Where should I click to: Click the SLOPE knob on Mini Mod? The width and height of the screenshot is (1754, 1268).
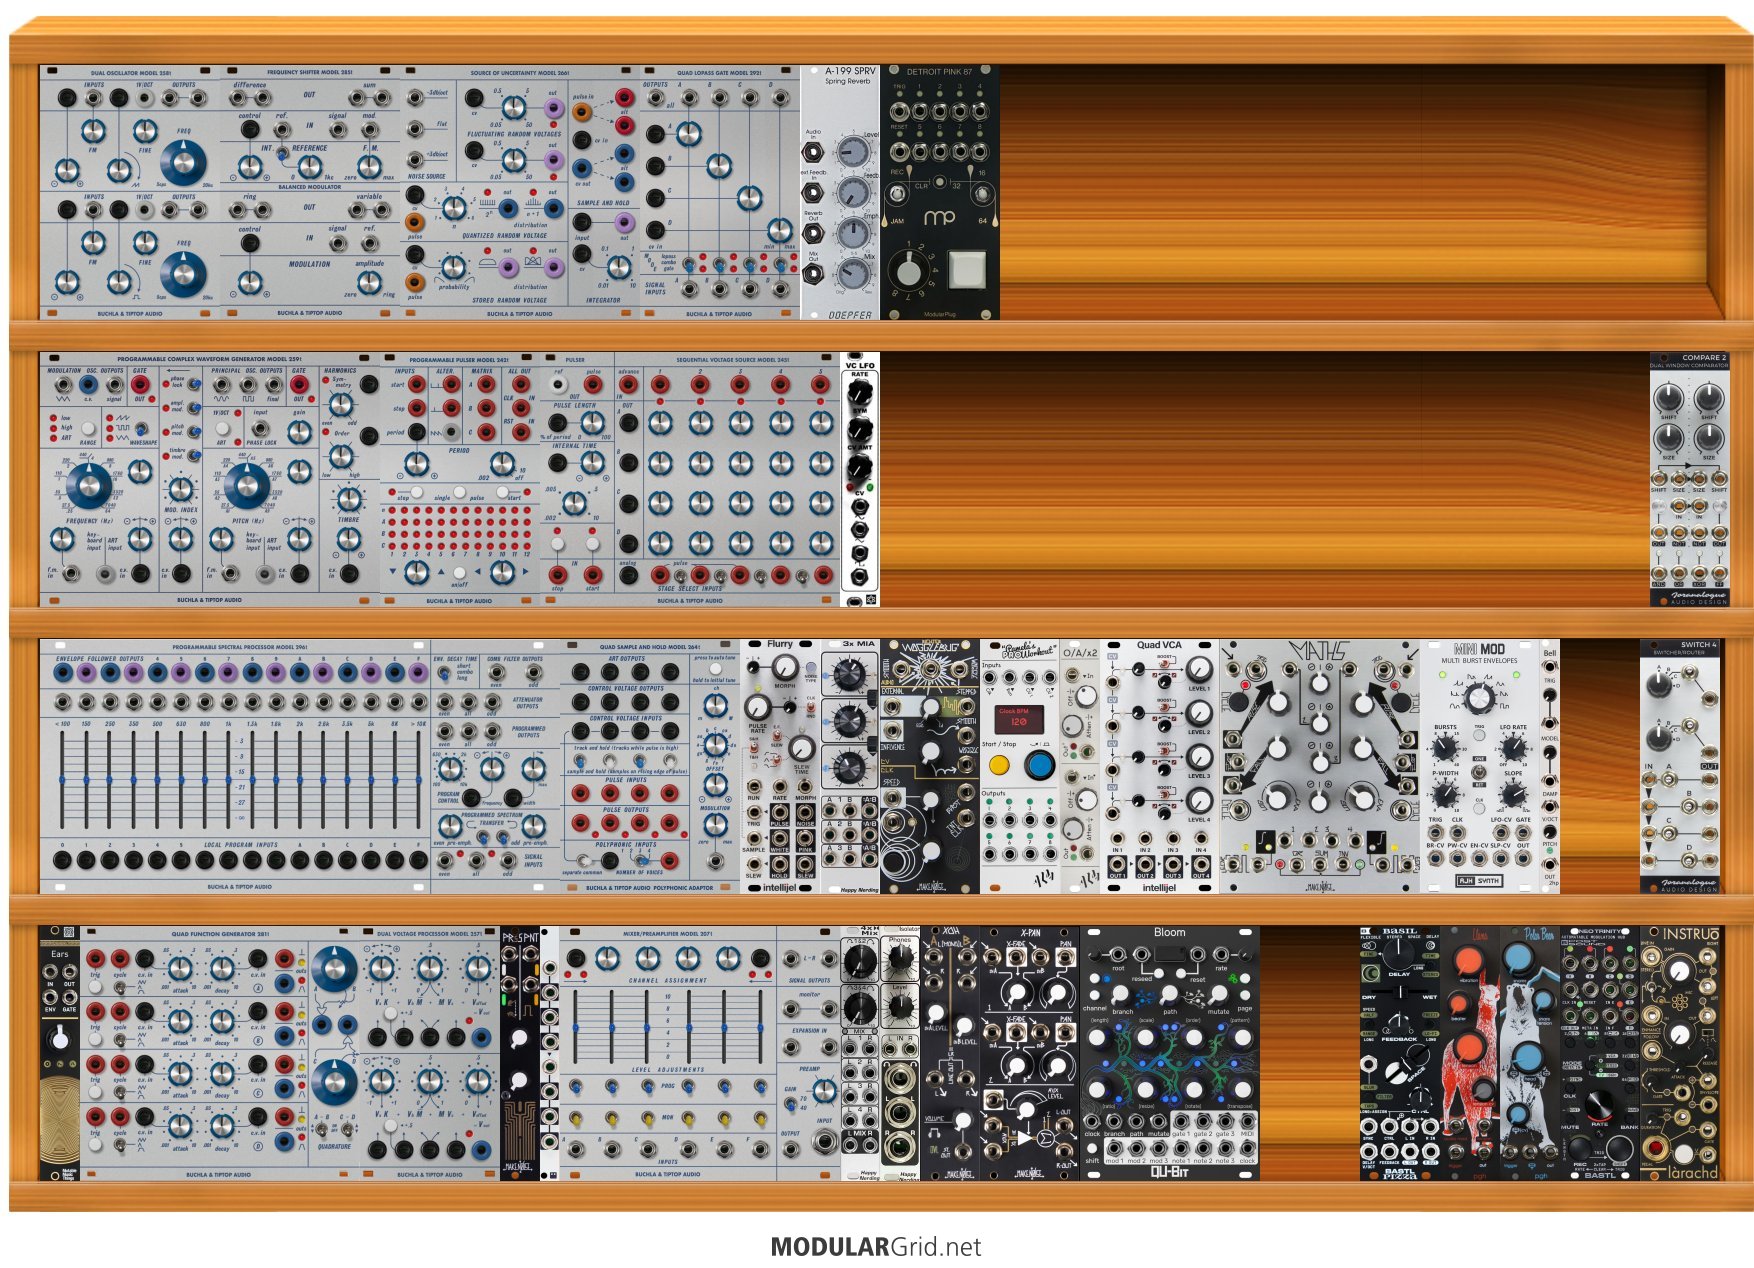1513,795
